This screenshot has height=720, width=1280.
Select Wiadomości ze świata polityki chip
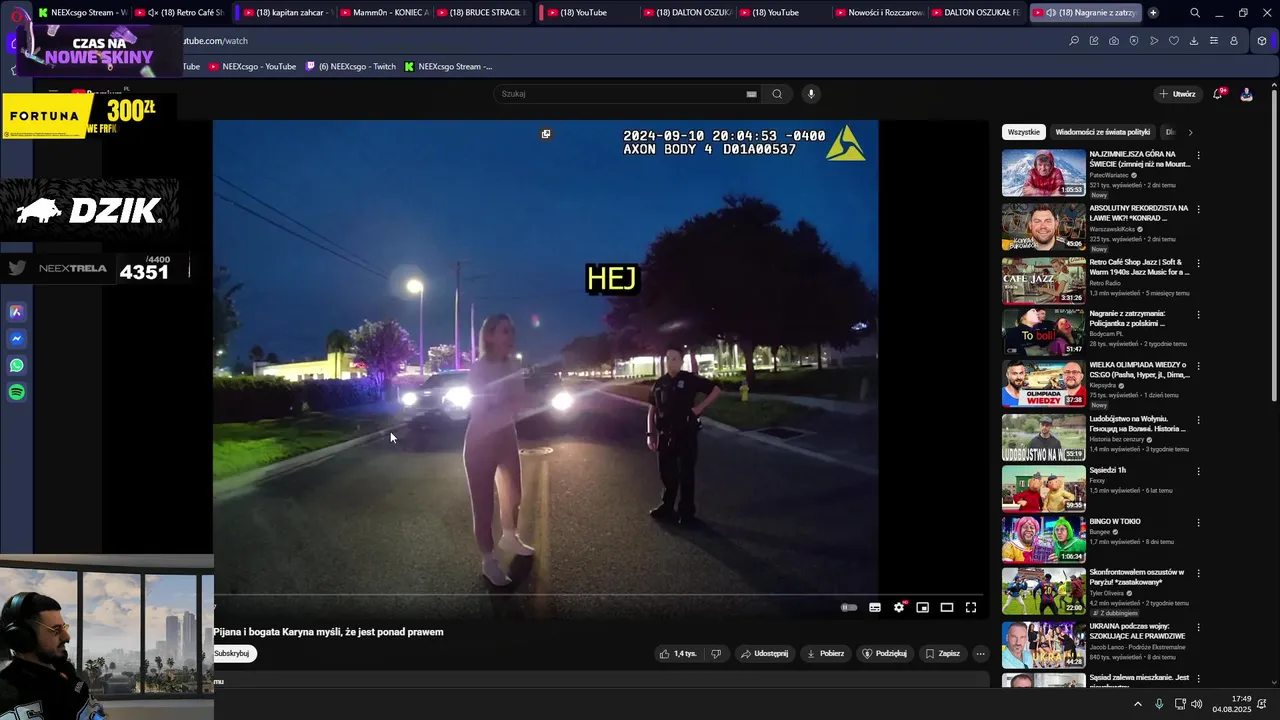click(x=1103, y=132)
